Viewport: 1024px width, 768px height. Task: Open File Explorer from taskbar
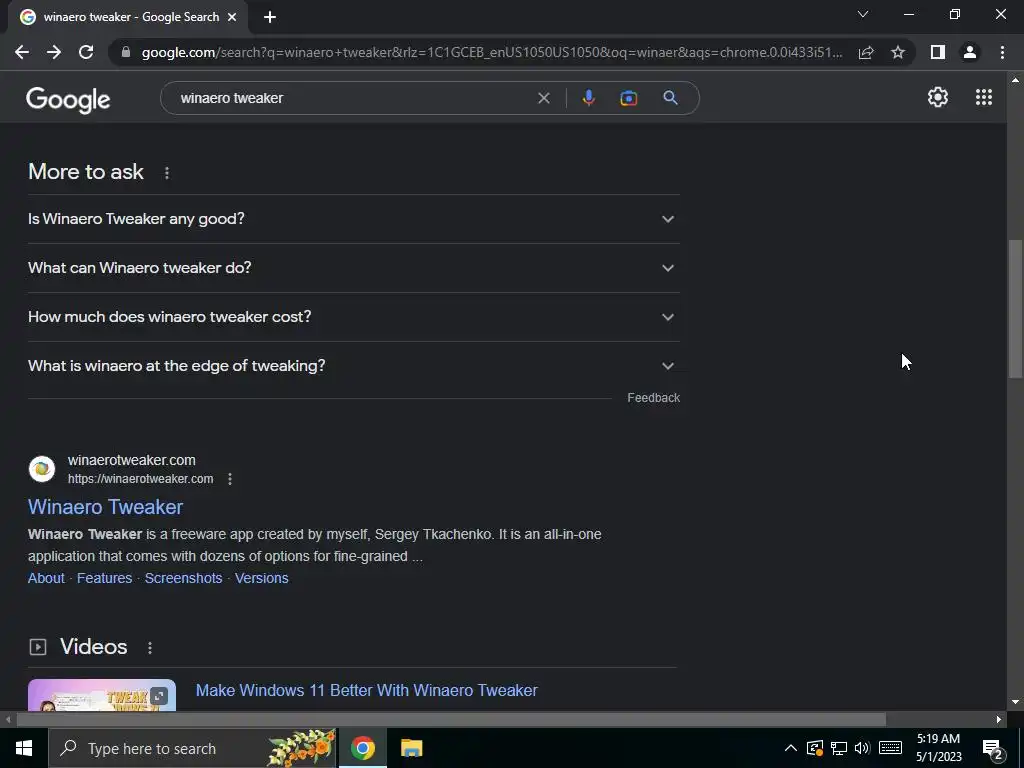coord(411,748)
